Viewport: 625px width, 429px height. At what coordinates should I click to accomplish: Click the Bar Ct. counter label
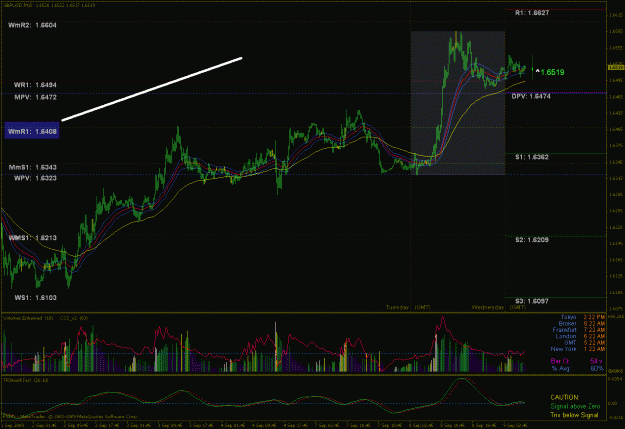560,361
